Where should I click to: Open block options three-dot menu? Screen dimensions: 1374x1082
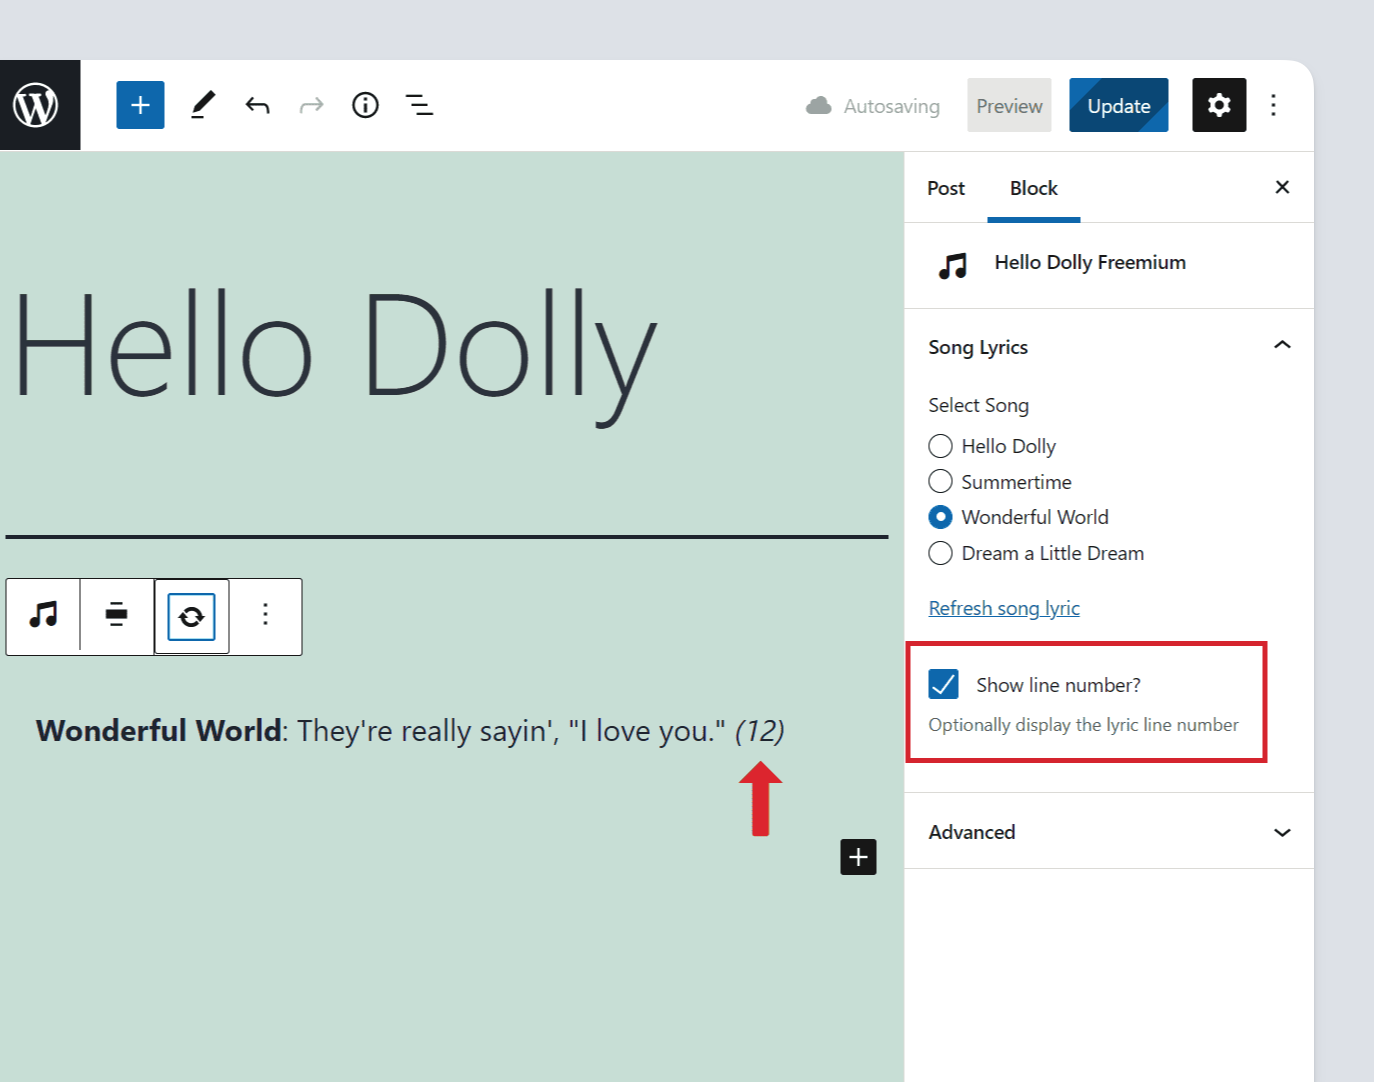coord(265,614)
